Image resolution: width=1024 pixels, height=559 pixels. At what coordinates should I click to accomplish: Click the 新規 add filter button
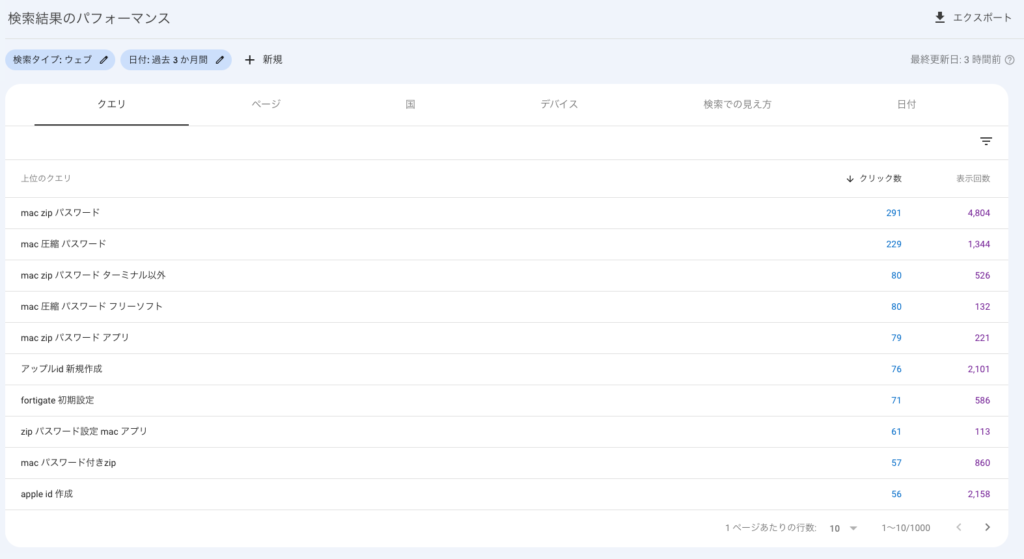pos(263,60)
